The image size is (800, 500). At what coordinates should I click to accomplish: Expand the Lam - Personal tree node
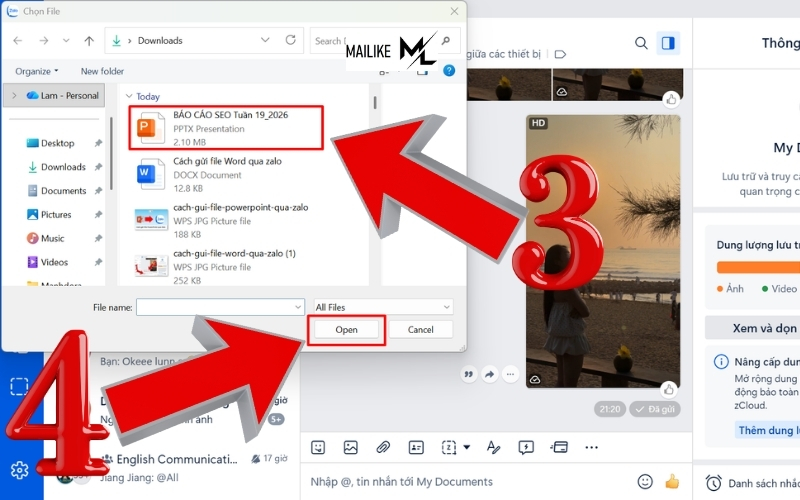14,95
